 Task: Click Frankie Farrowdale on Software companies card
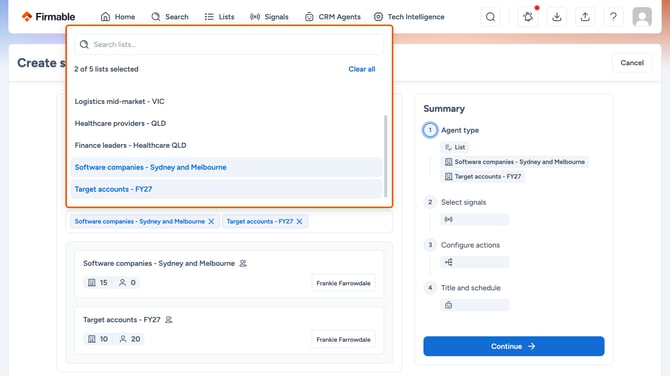[x=344, y=283]
